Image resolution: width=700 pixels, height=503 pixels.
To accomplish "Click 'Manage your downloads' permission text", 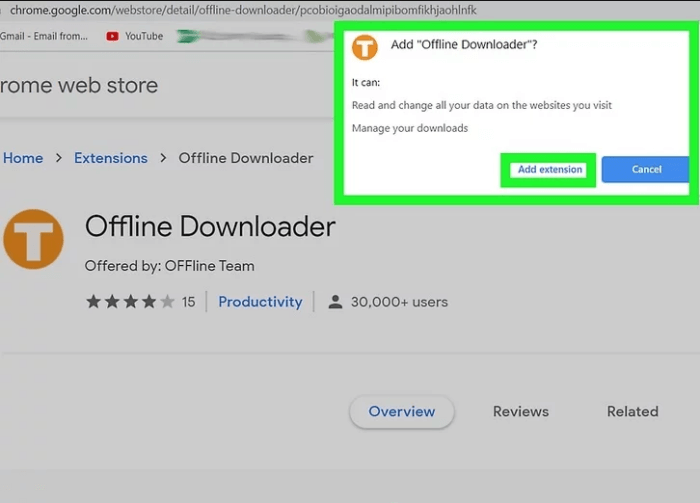I will coord(410,129).
